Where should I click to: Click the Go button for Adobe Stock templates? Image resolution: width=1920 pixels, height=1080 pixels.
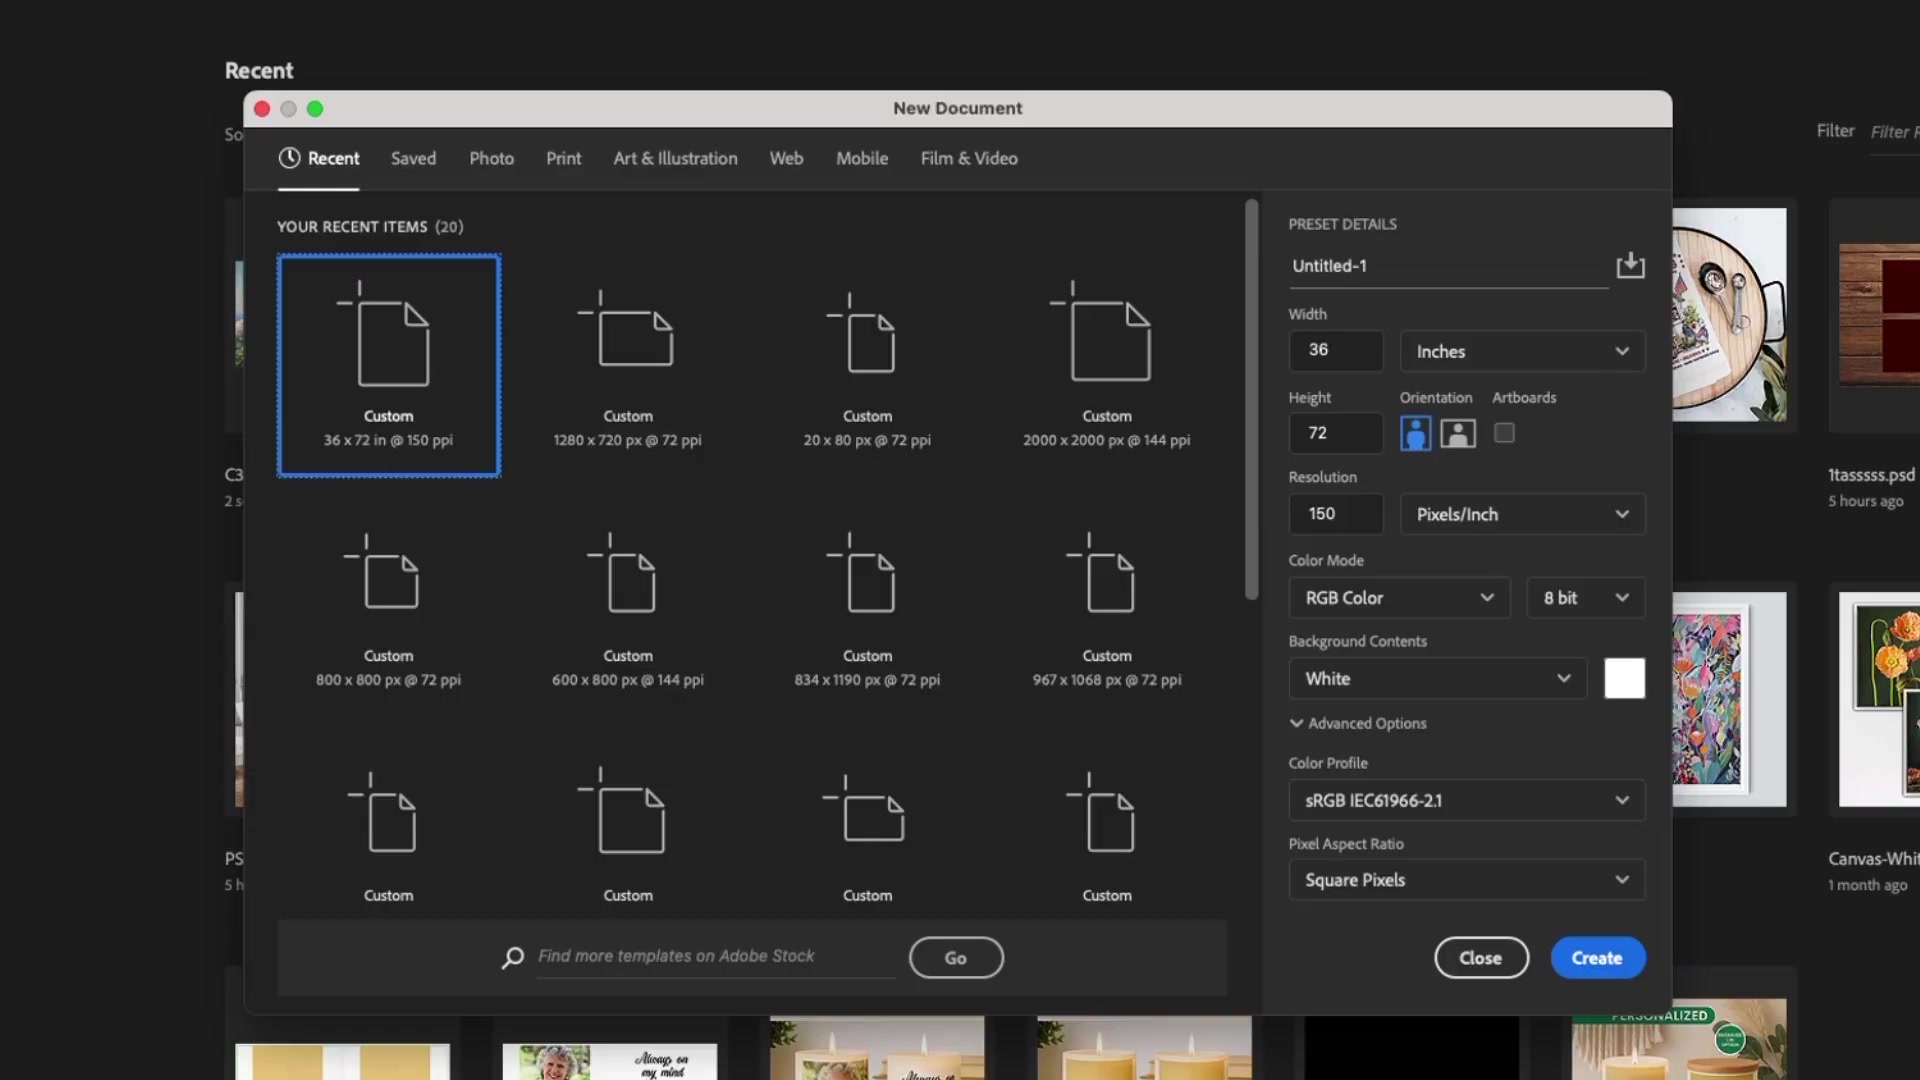(x=955, y=957)
